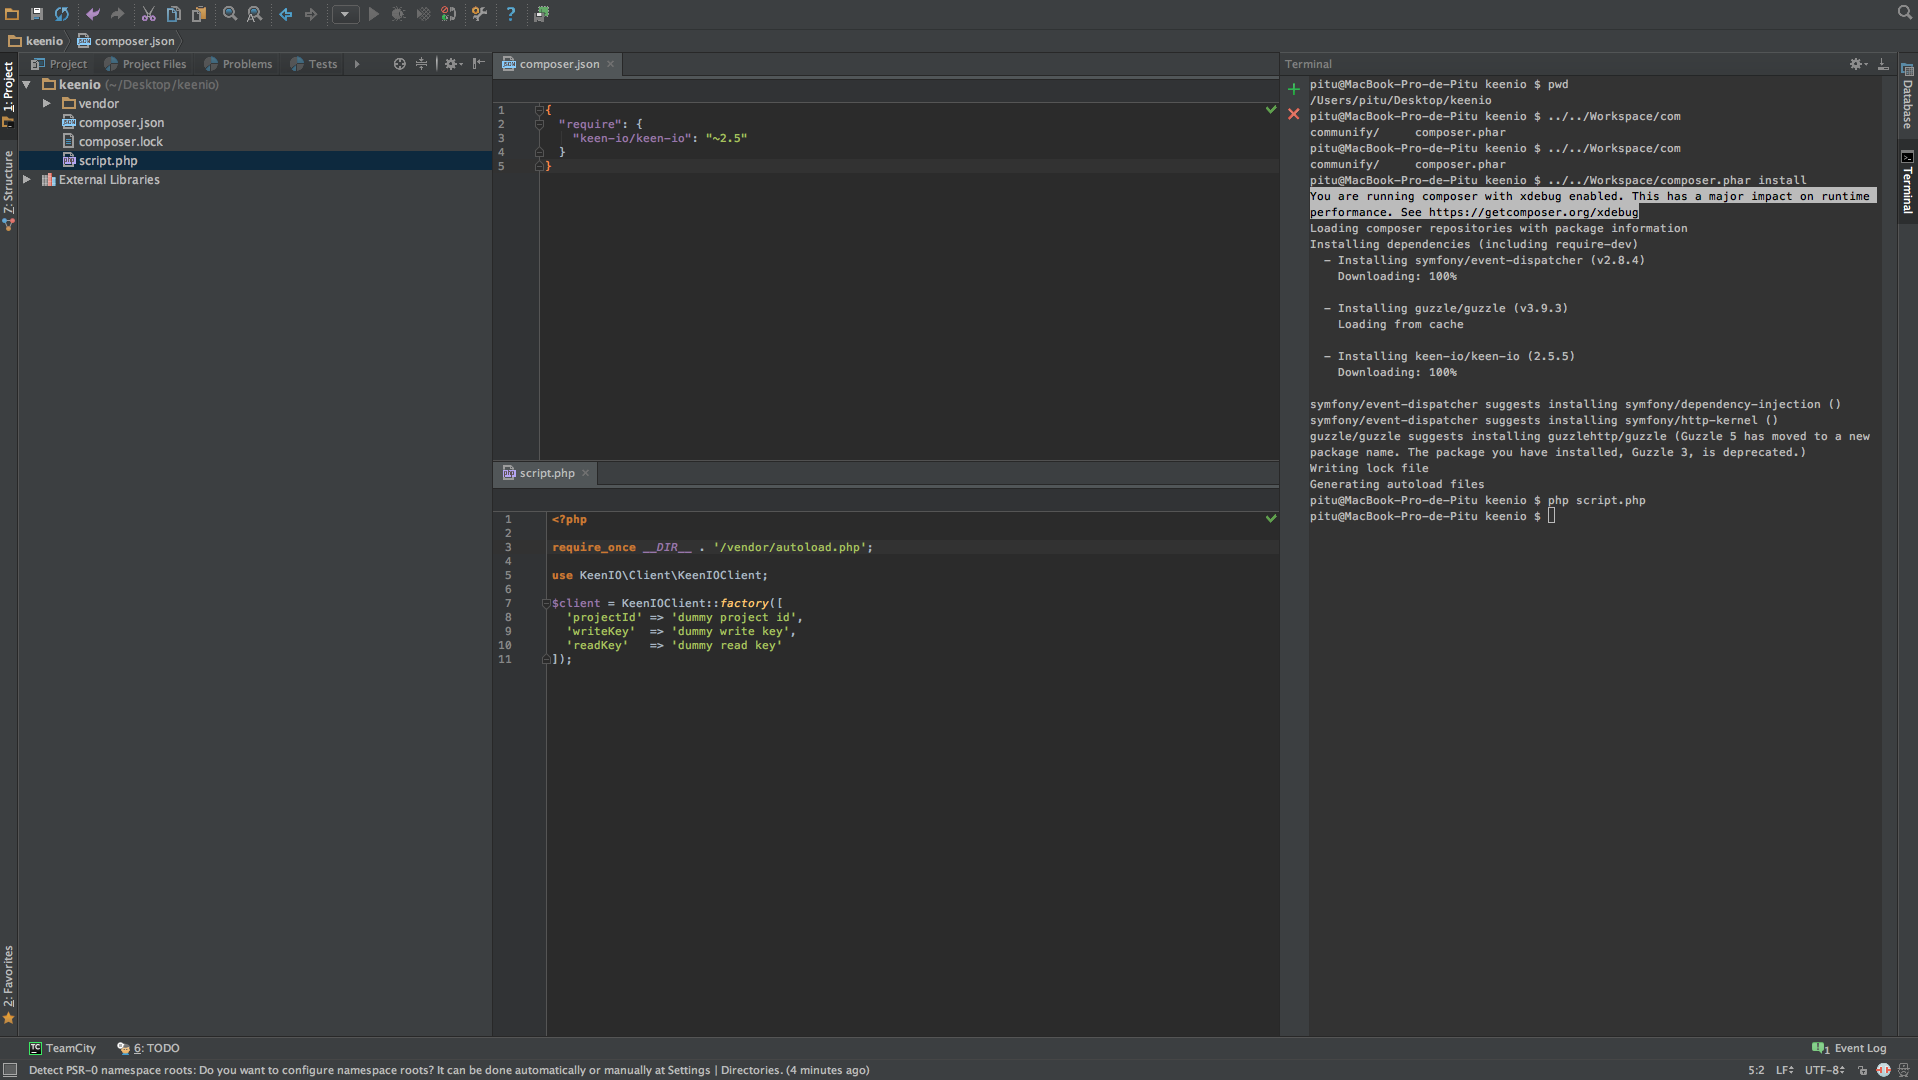Click the red X Close Session icon
This screenshot has width=1918, height=1080.
point(1293,114)
